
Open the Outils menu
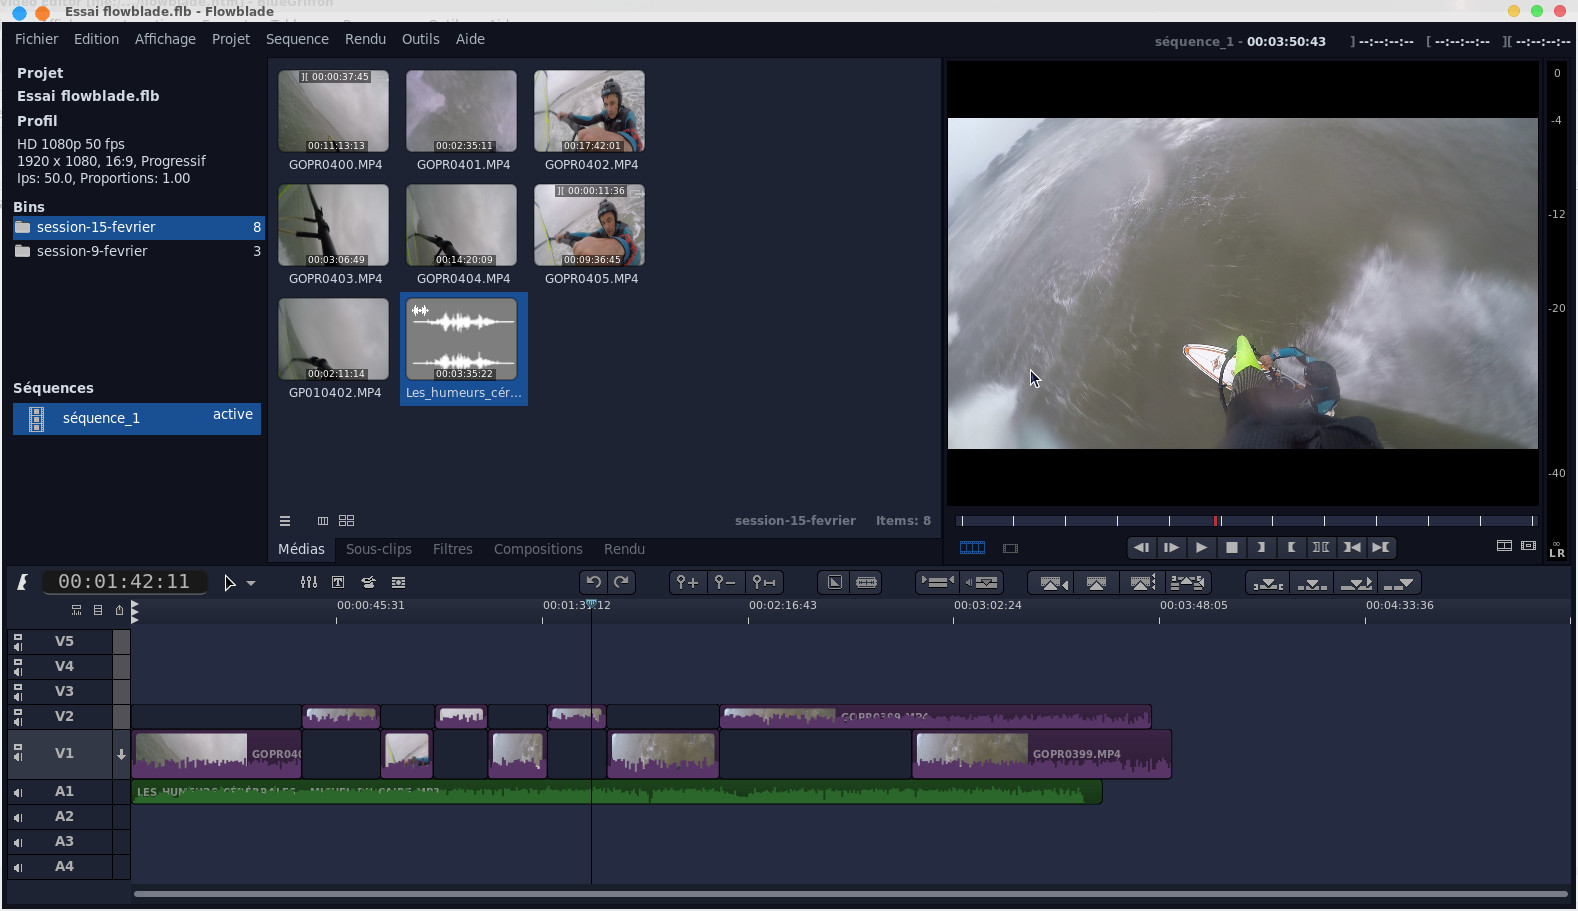[x=421, y=39]
